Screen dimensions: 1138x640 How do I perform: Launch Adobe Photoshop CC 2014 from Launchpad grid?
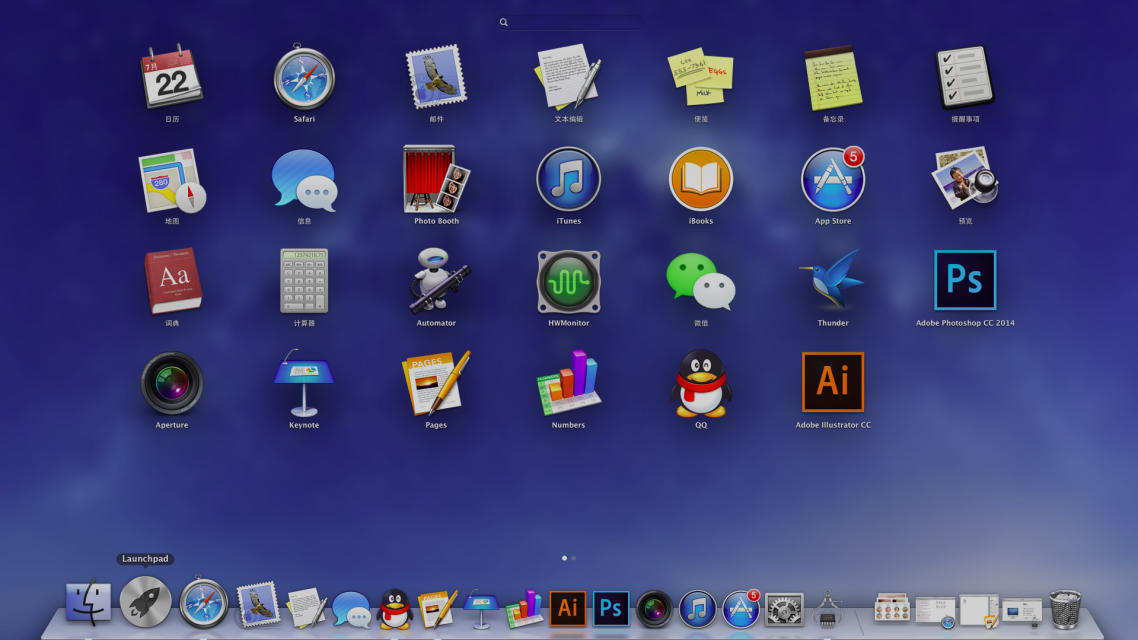pos(965,280)
